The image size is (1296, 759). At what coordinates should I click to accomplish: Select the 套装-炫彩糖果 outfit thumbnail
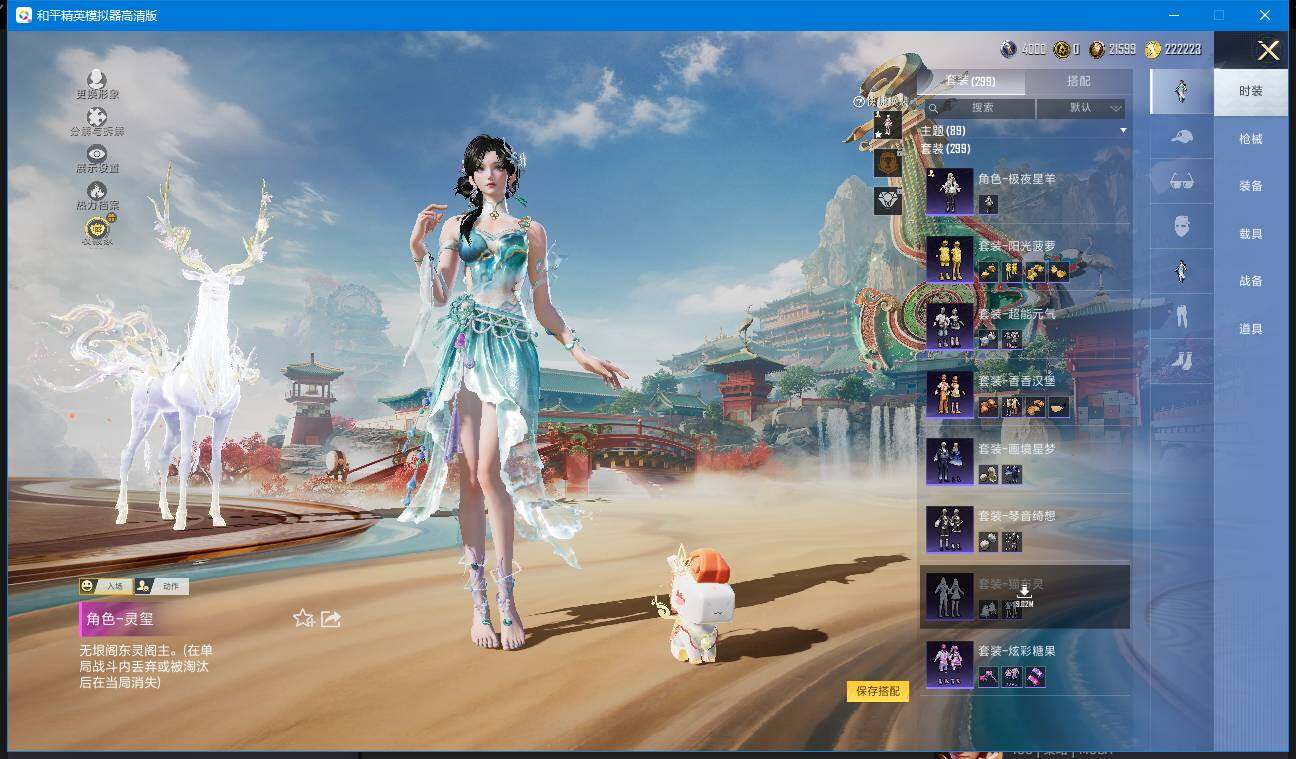(949, 664)
